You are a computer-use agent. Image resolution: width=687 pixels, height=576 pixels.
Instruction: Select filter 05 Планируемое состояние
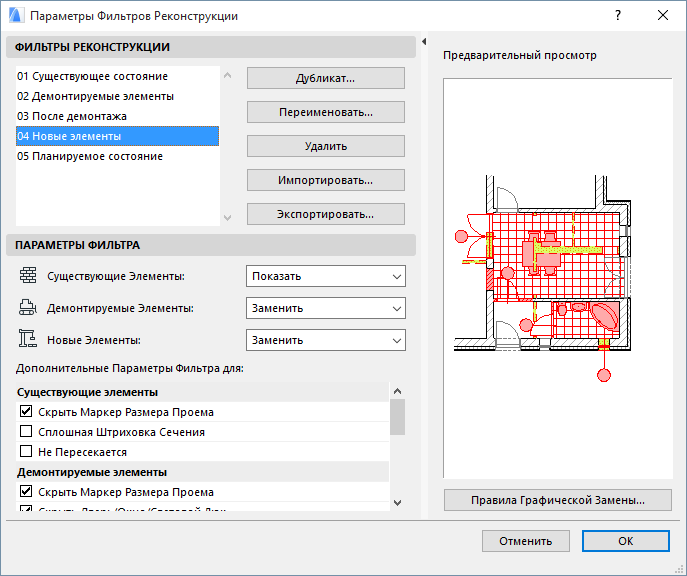(117, 156)
